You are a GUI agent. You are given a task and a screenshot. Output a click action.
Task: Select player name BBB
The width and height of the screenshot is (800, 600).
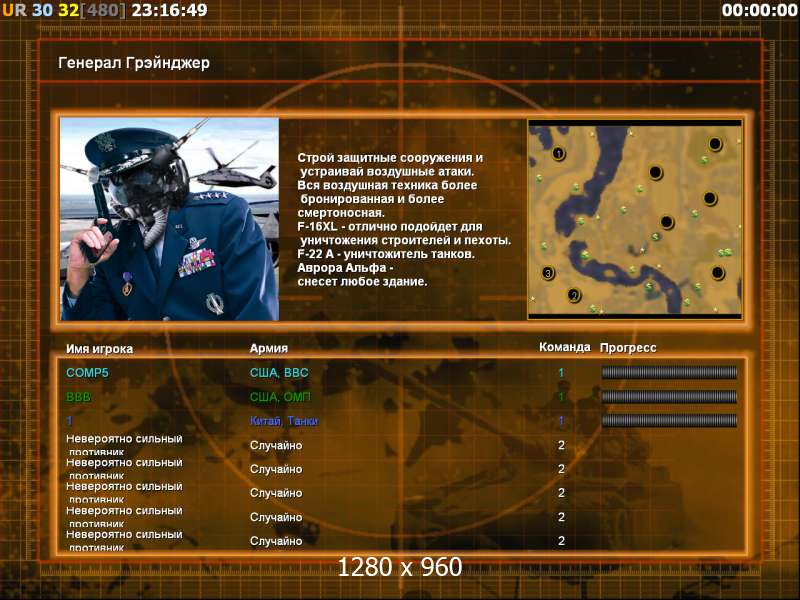(79, 396)
